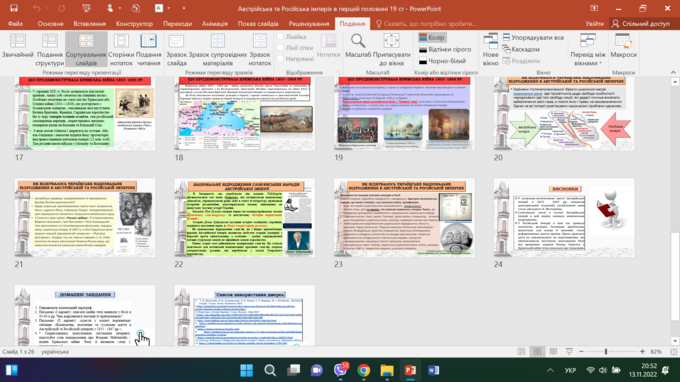This screenshot has width=680, height=382.
Task: Click the 'Скажіть, що потрібно зробити' search box
Action: [426, 23]
